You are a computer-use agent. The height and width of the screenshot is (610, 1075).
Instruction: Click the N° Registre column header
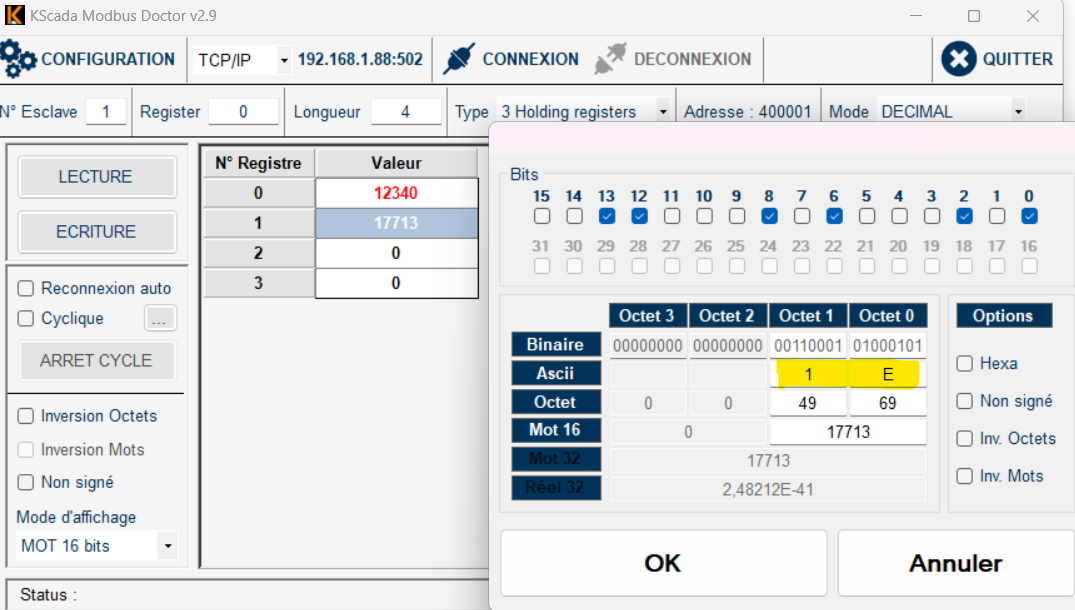click(258, 163)
